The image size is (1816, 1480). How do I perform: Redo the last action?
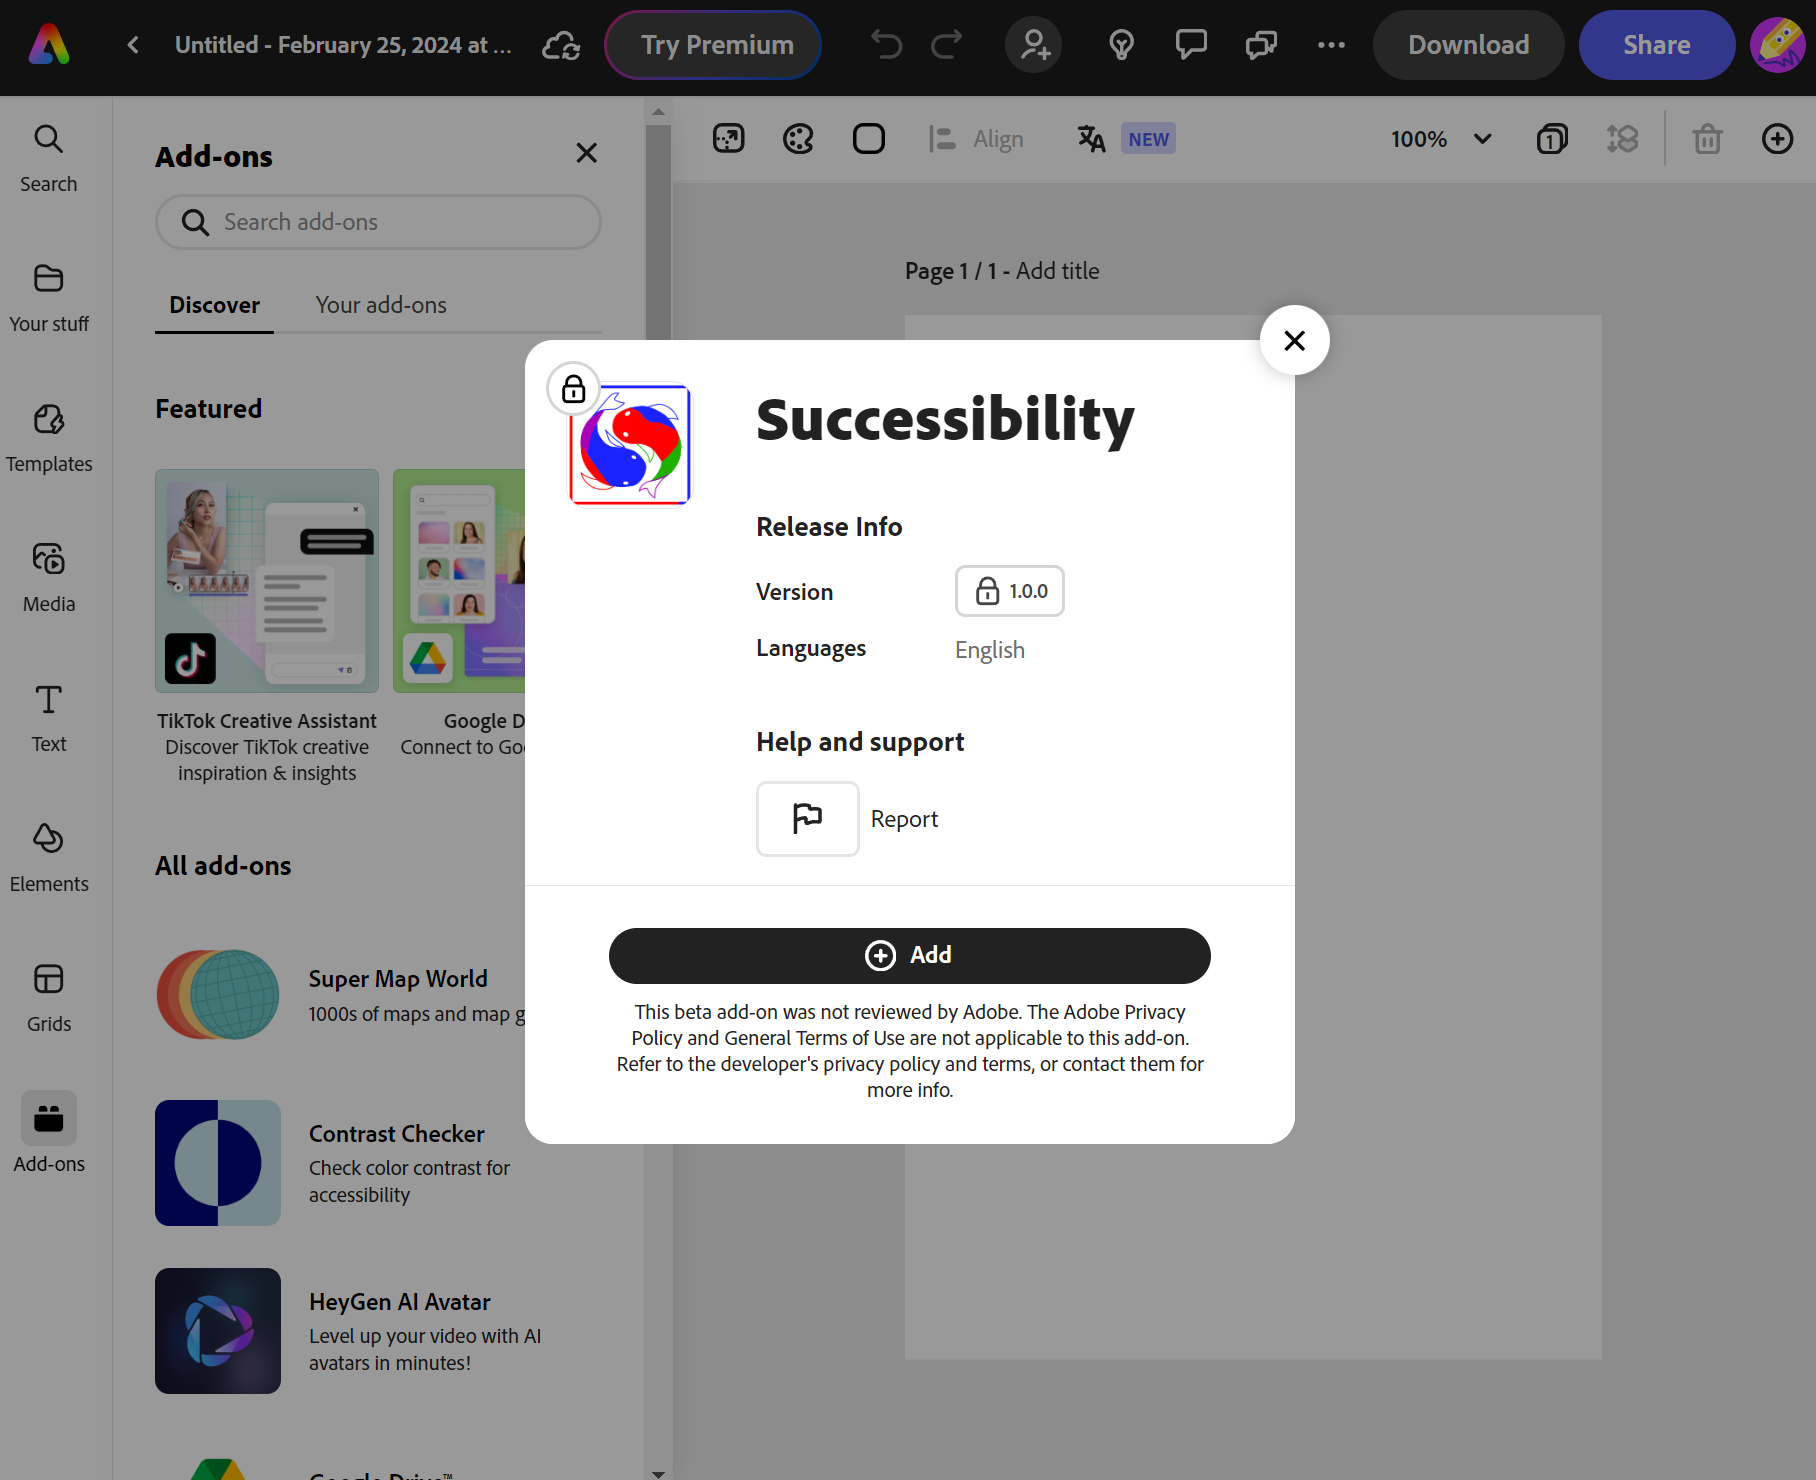pyautogui.click(x=946, y=45)
